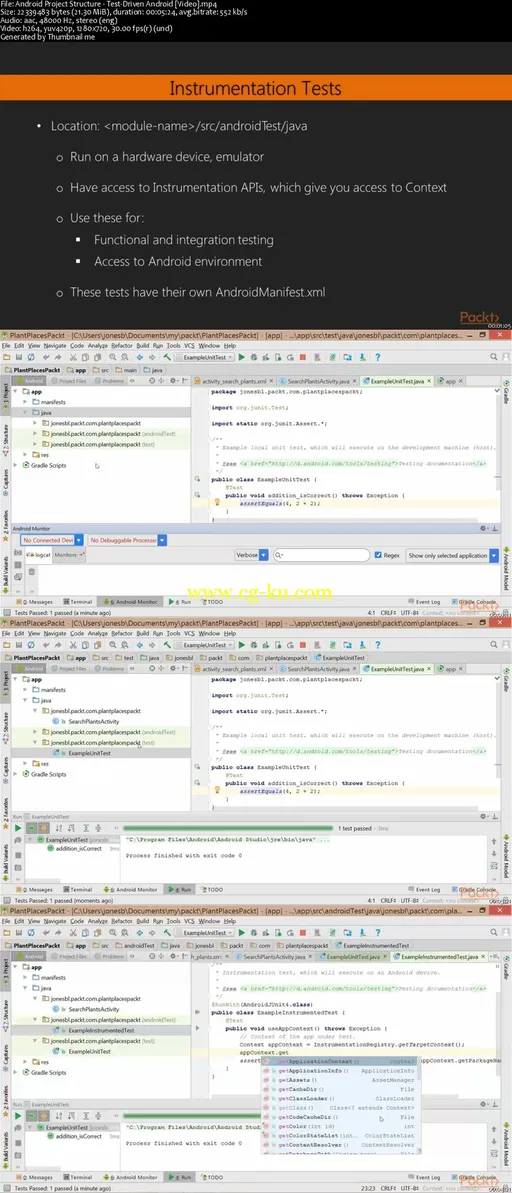The image size is (512, 1193).
Task: Expand res folder in autocomplete screenshot
Action: click(25, 1061)
